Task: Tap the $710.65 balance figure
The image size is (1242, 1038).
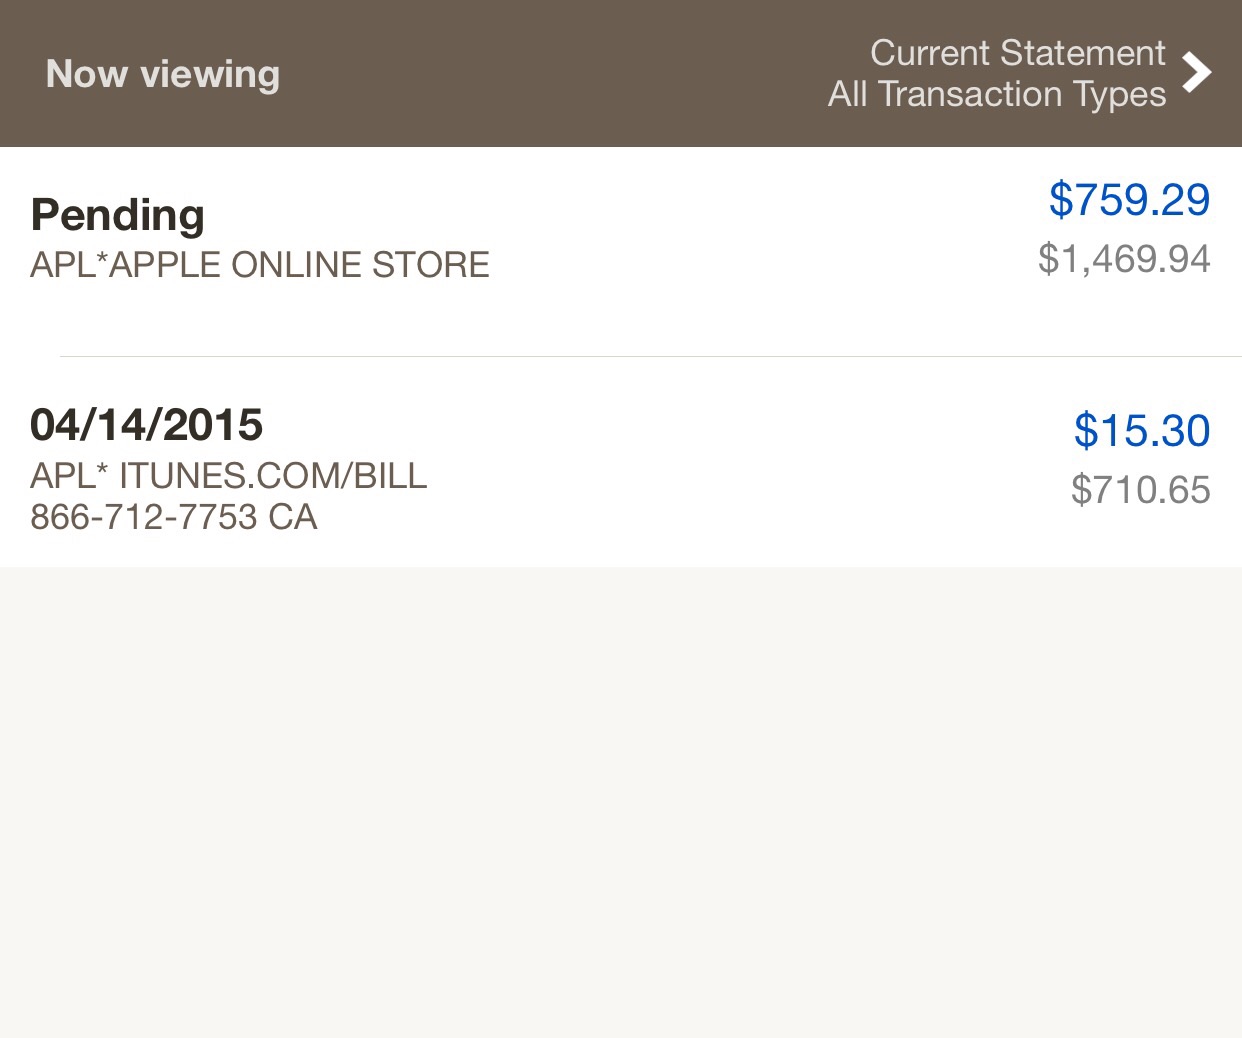Action: (1140, 490)
